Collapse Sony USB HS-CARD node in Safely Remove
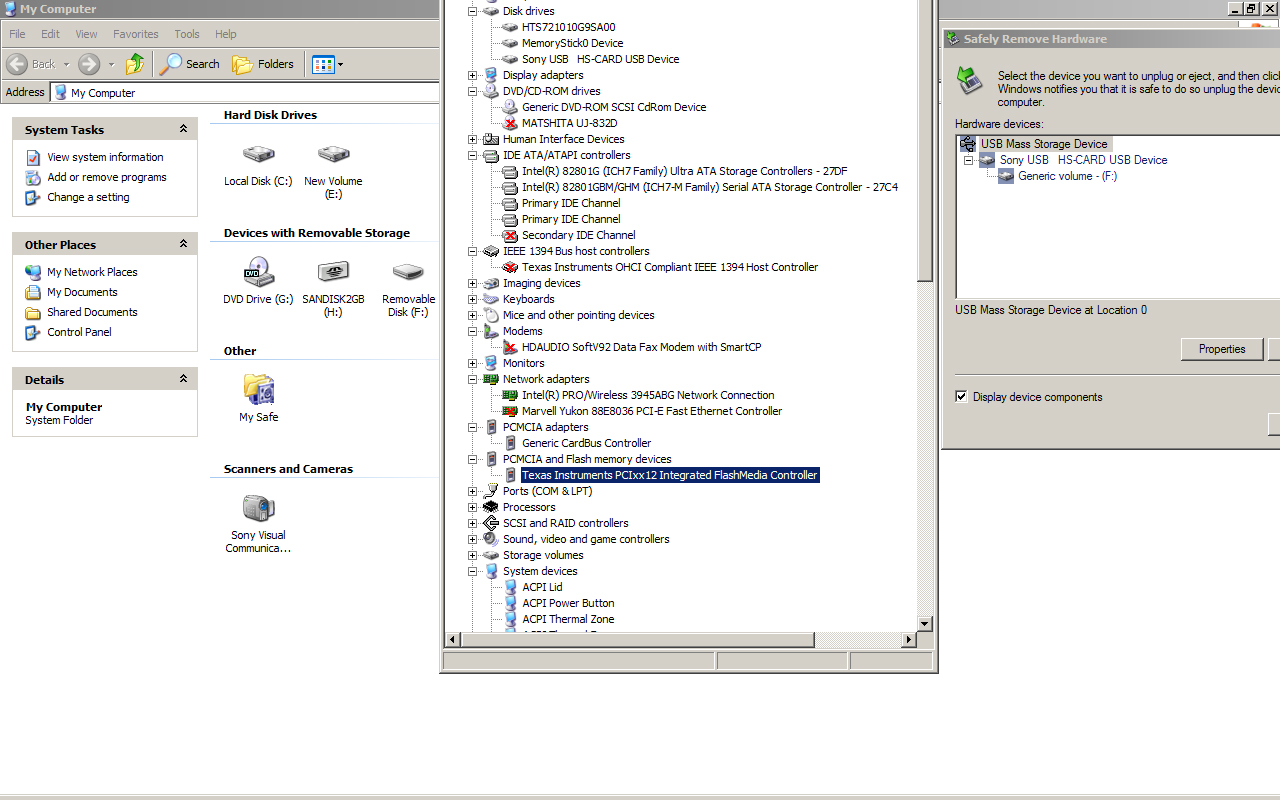 [x=968, y=160]
